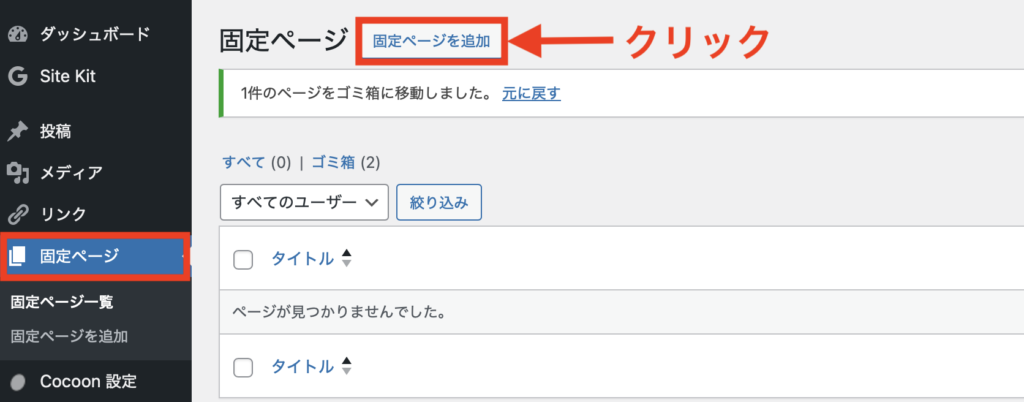Click the Cocoon 設定 circle icon
This screenshot has height=402, width=1024.
point(17,381)
